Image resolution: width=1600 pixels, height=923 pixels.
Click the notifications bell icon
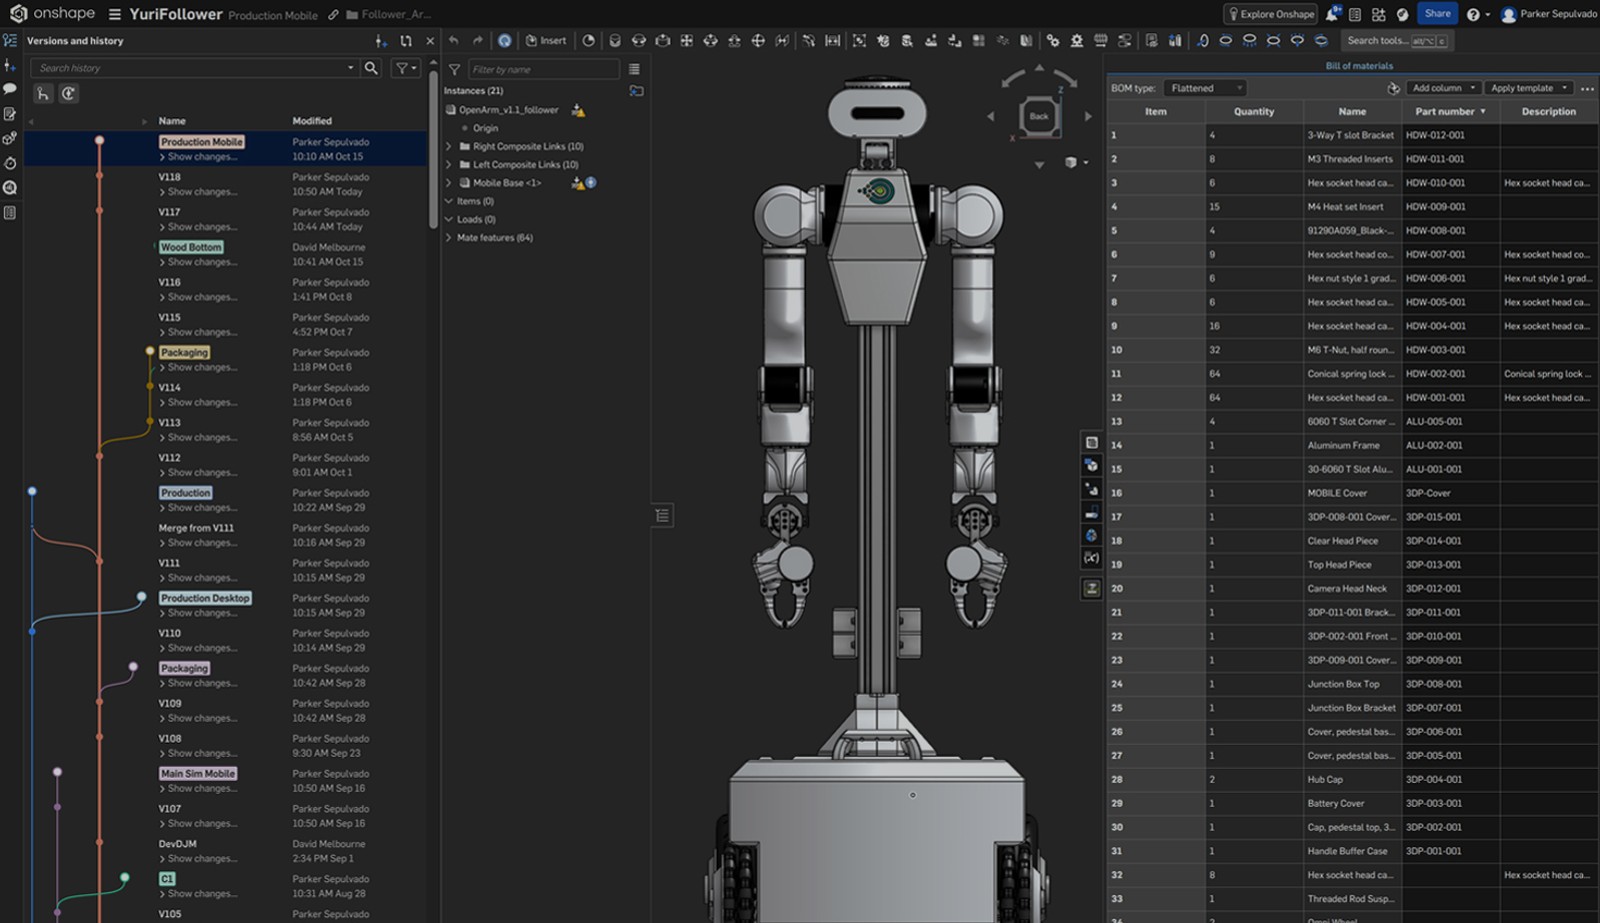(x=1332, y=14)
